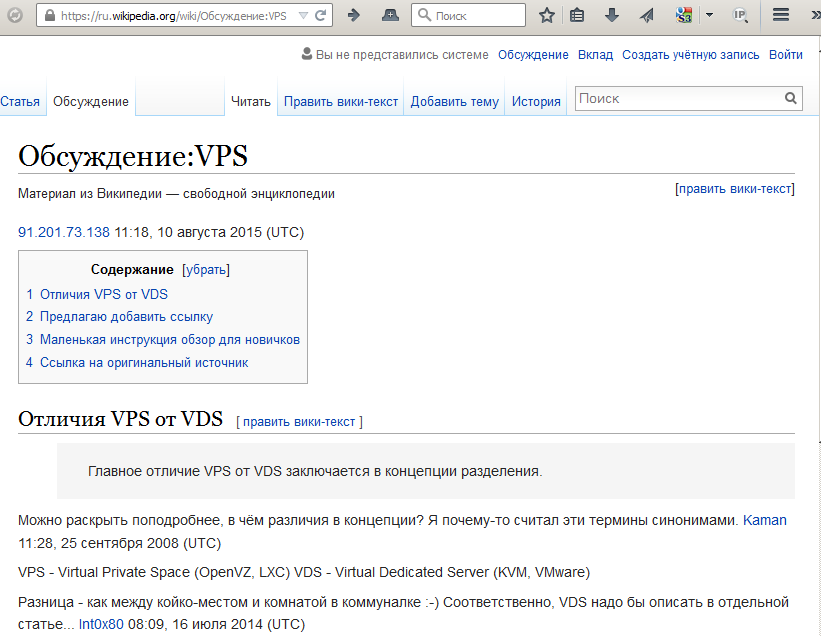Viewport: 821px width, 636px height.
Task: Open the S3 extension dropdown arrow
Action: click(x=709, y=15)
